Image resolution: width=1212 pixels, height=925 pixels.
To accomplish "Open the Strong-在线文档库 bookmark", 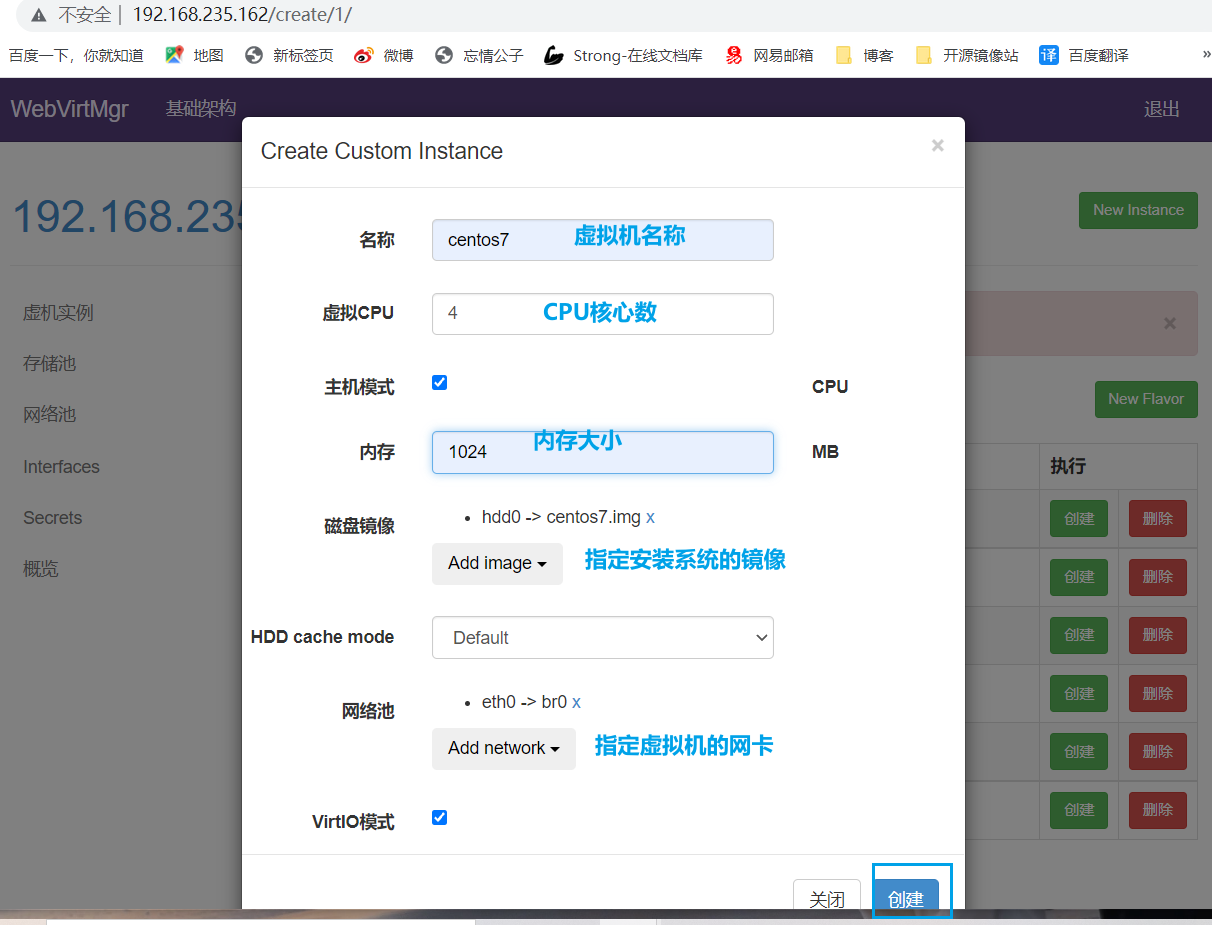I will [623, 55].
